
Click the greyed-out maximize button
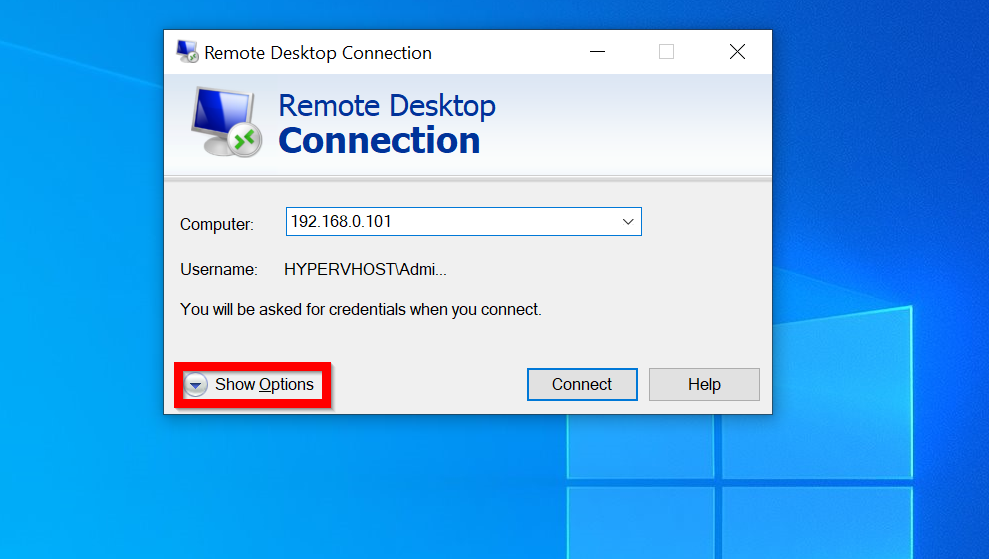pos(666,52)
